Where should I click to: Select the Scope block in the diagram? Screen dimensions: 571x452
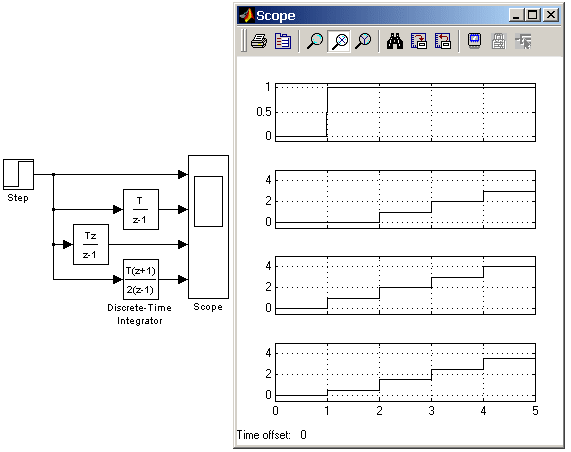(208, 227)
